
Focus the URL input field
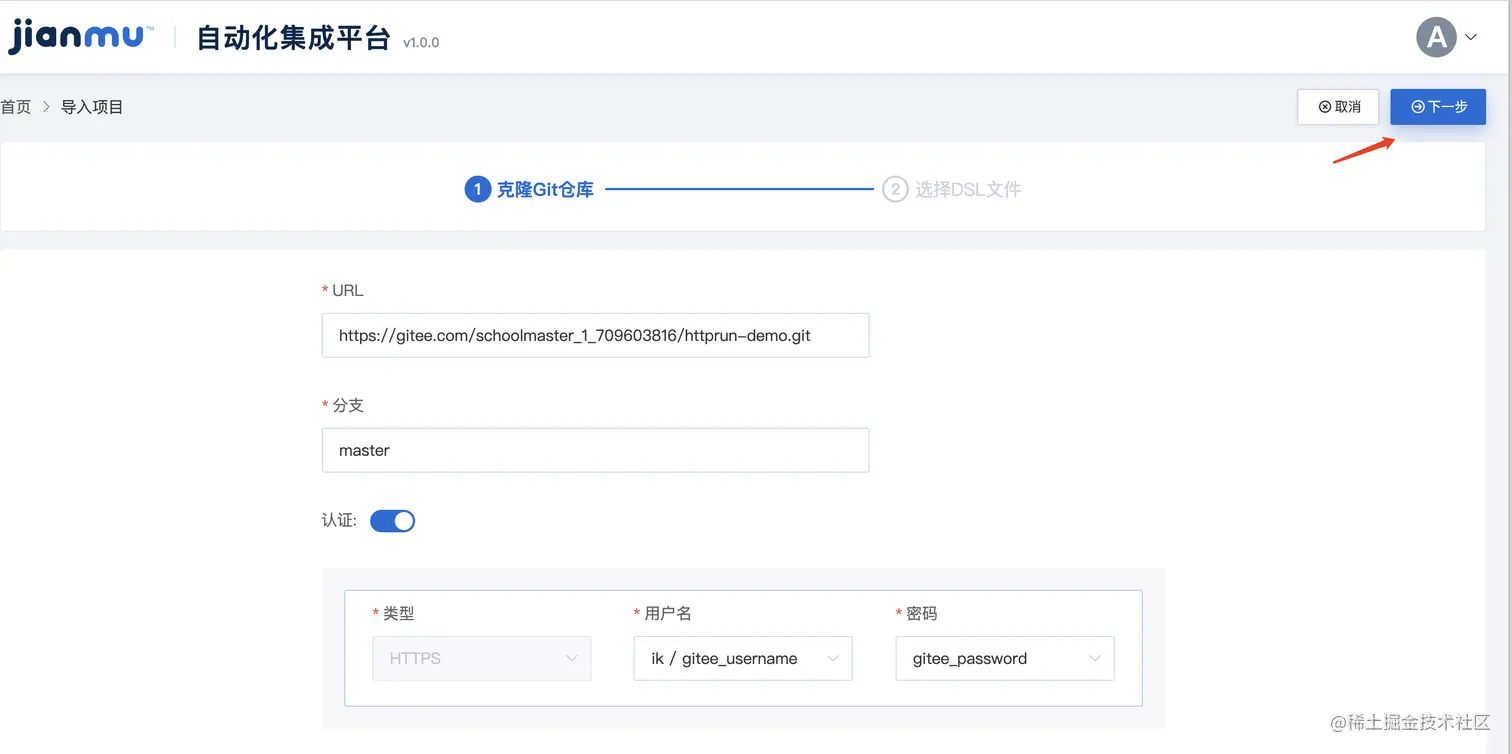click(595, 335)
